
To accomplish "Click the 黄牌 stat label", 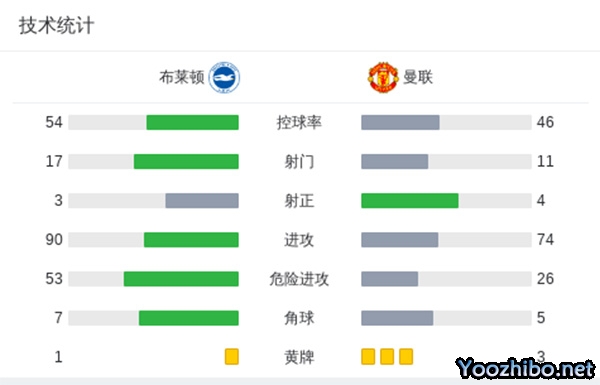I will [299, 357].
